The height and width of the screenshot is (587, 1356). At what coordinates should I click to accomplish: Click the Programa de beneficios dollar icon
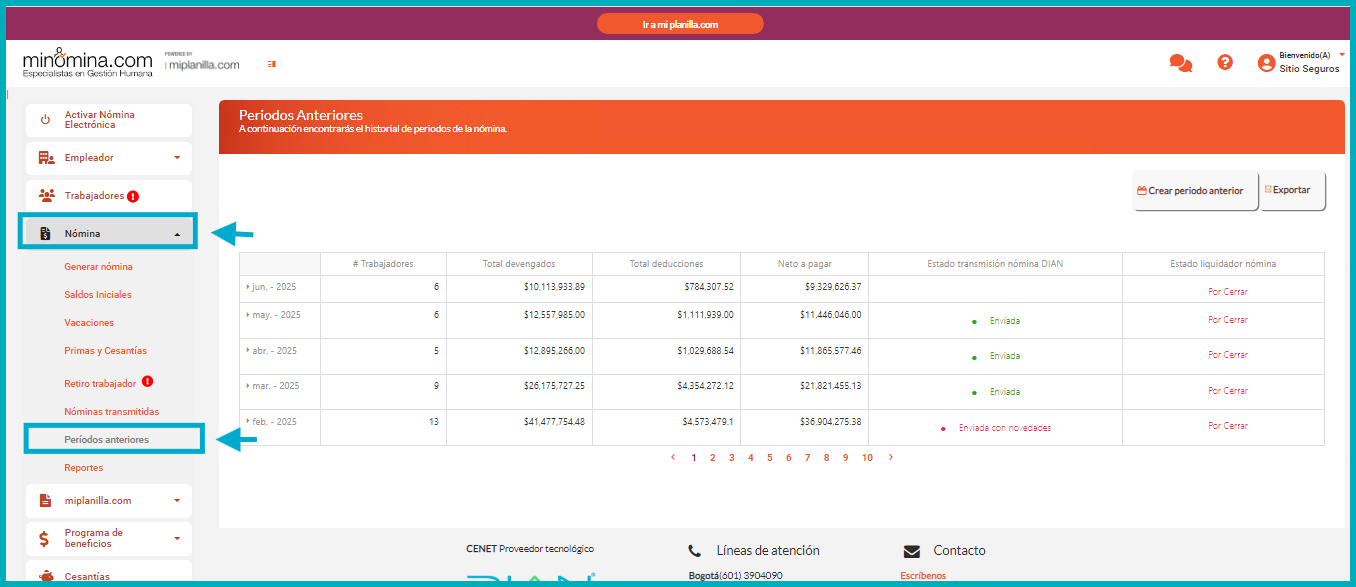click(45, 539)
